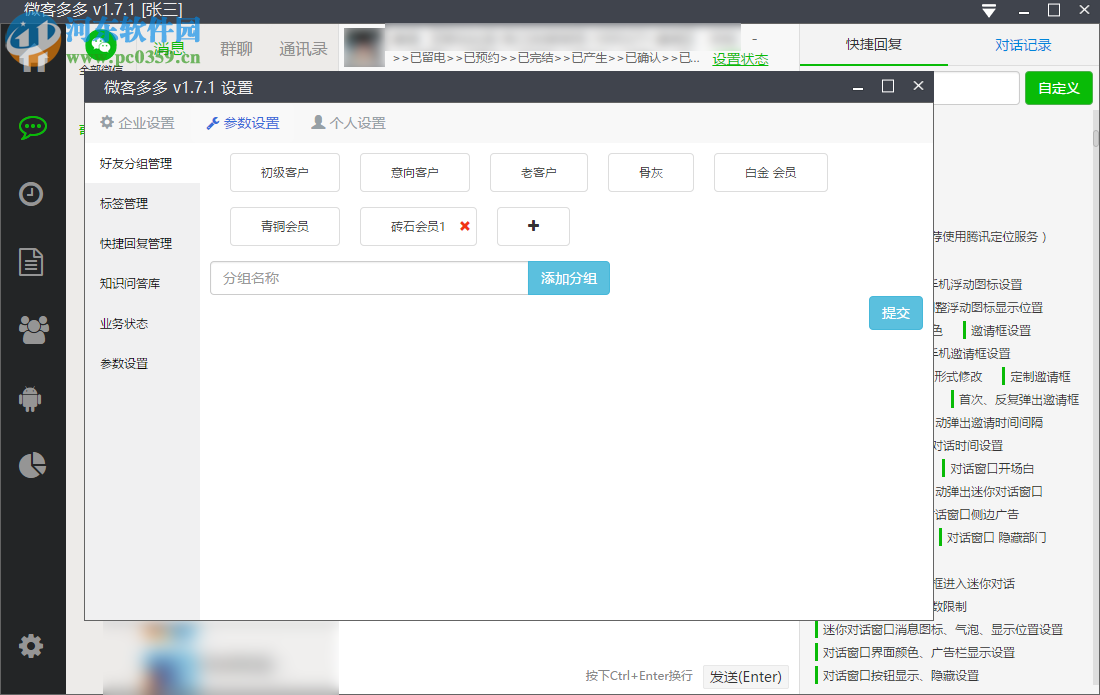
Task: Open the settings gear icon at bottom
Action: pyautogui.click(x=32, y=645)
